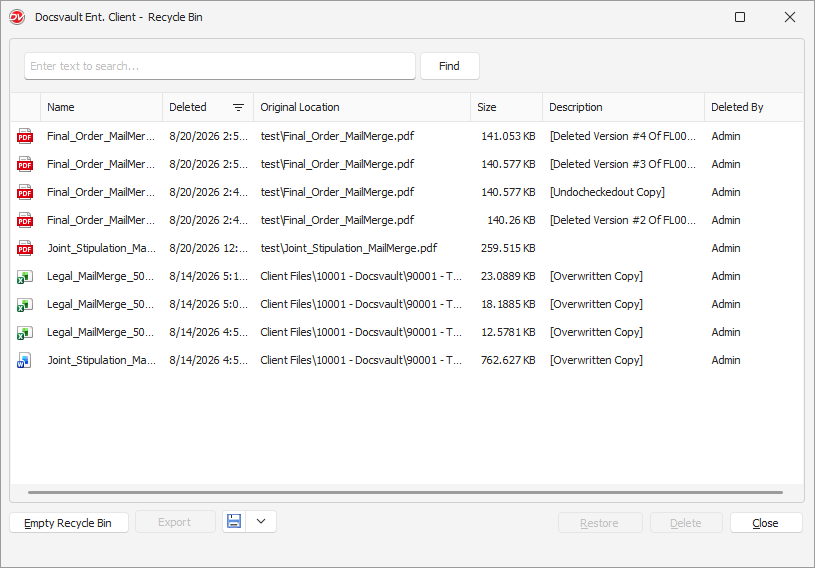Select the file name in the Undocheckedout Copy row

point(101,192)
